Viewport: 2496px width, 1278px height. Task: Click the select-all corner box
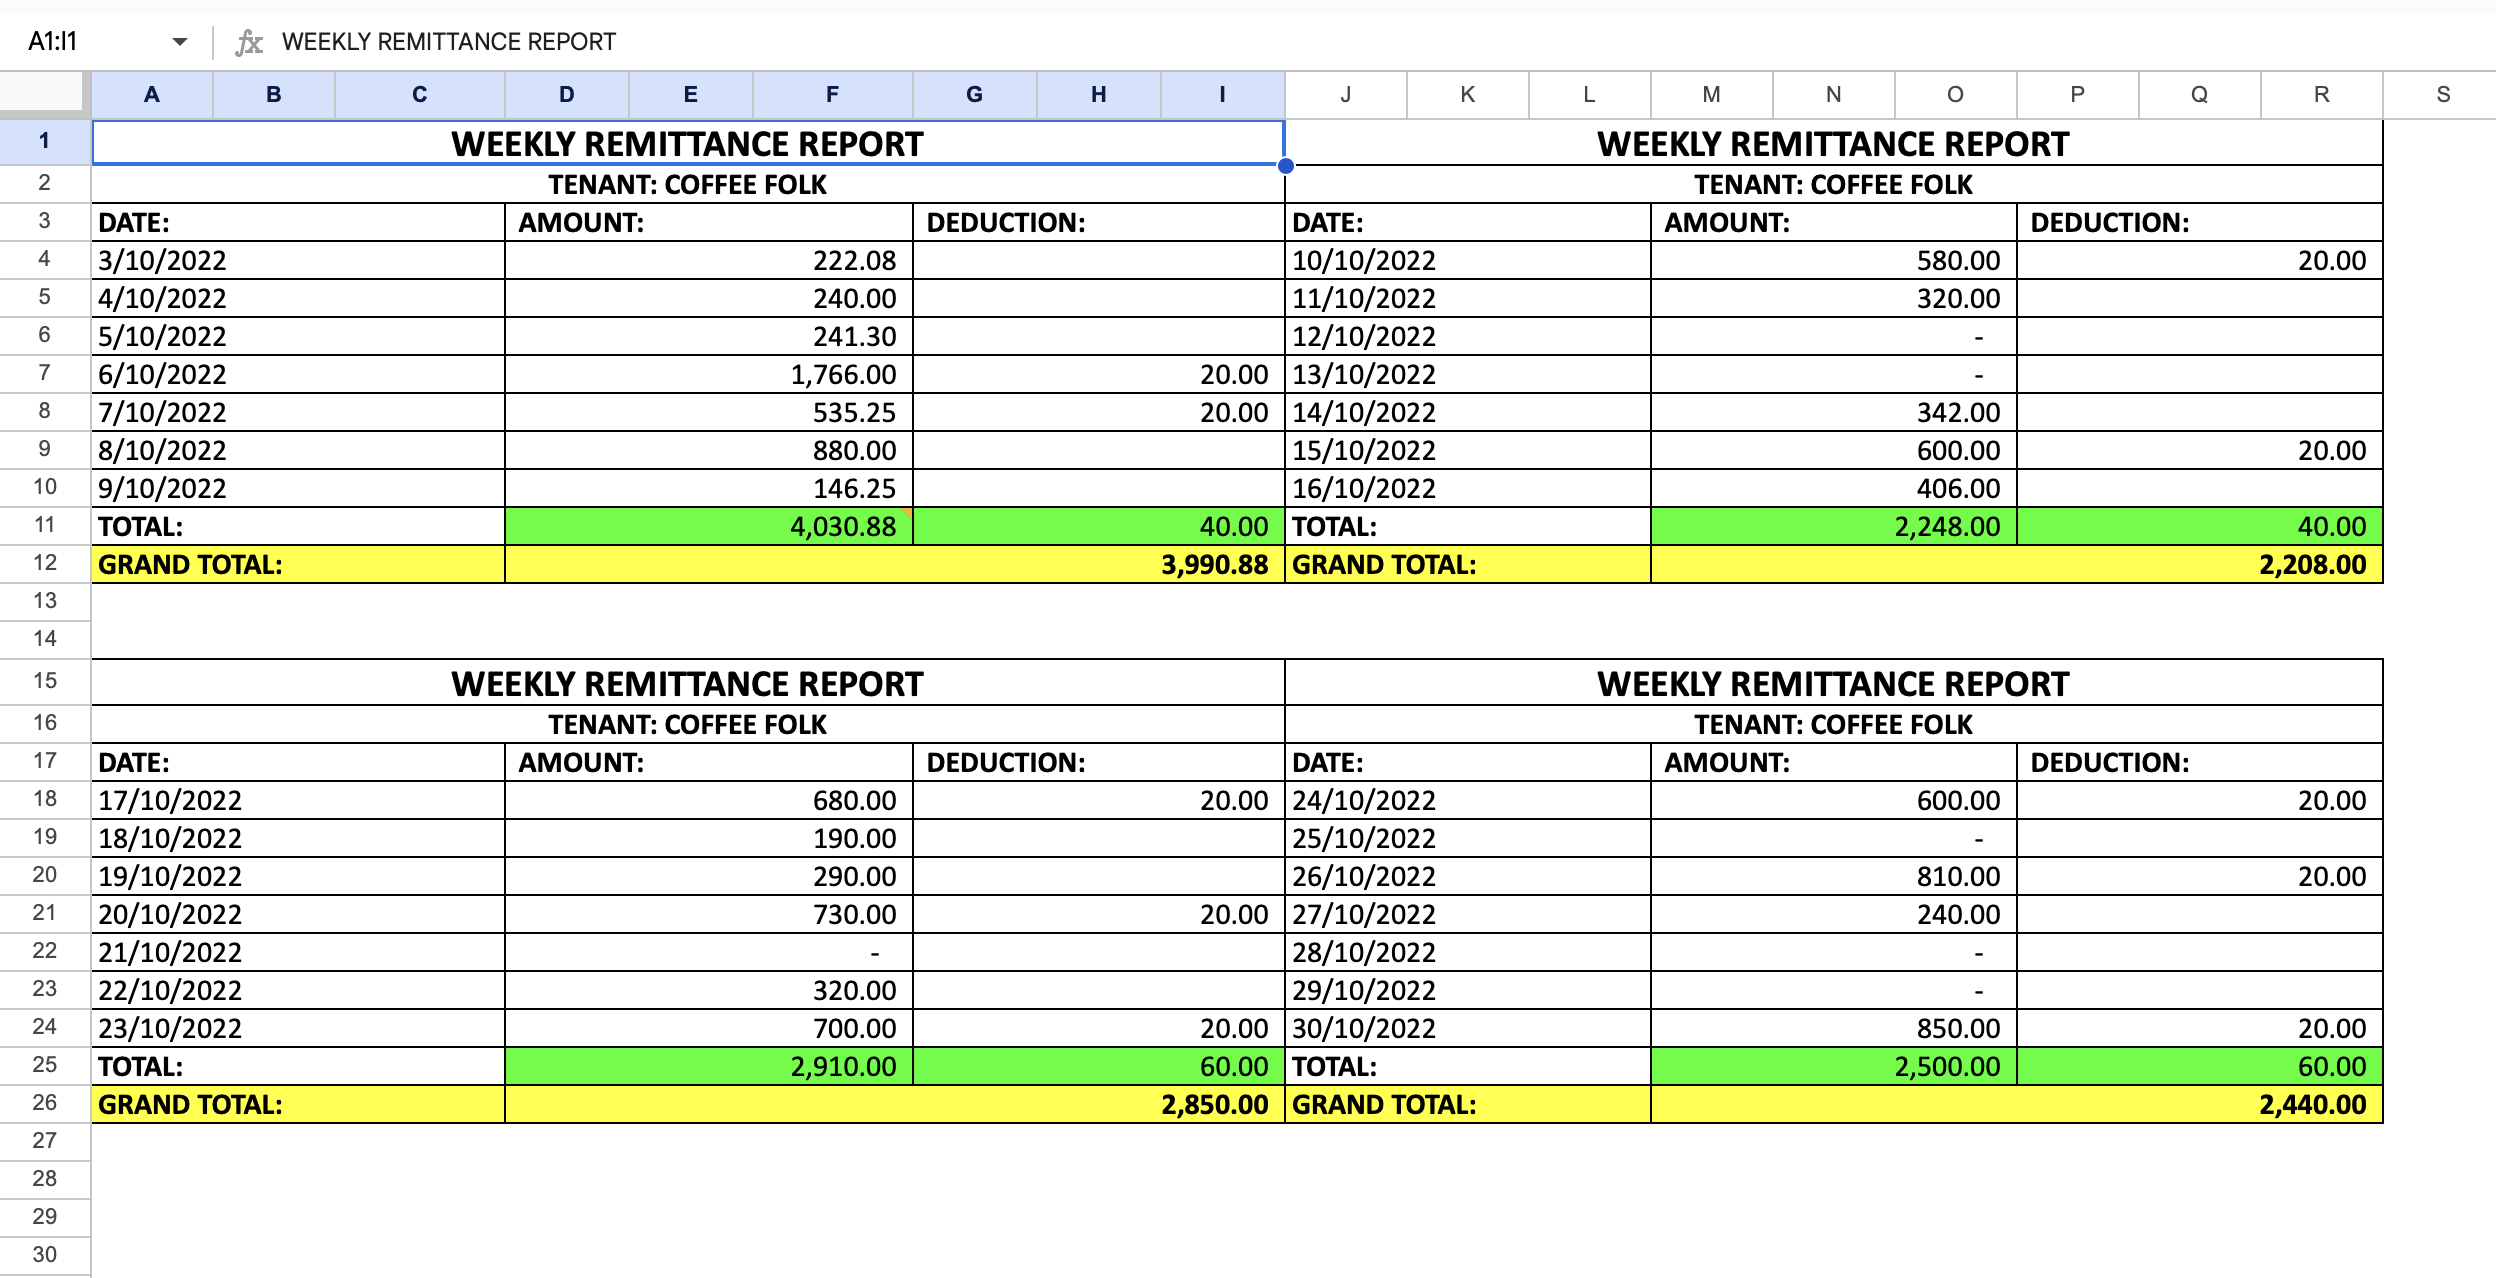[42, 93]
